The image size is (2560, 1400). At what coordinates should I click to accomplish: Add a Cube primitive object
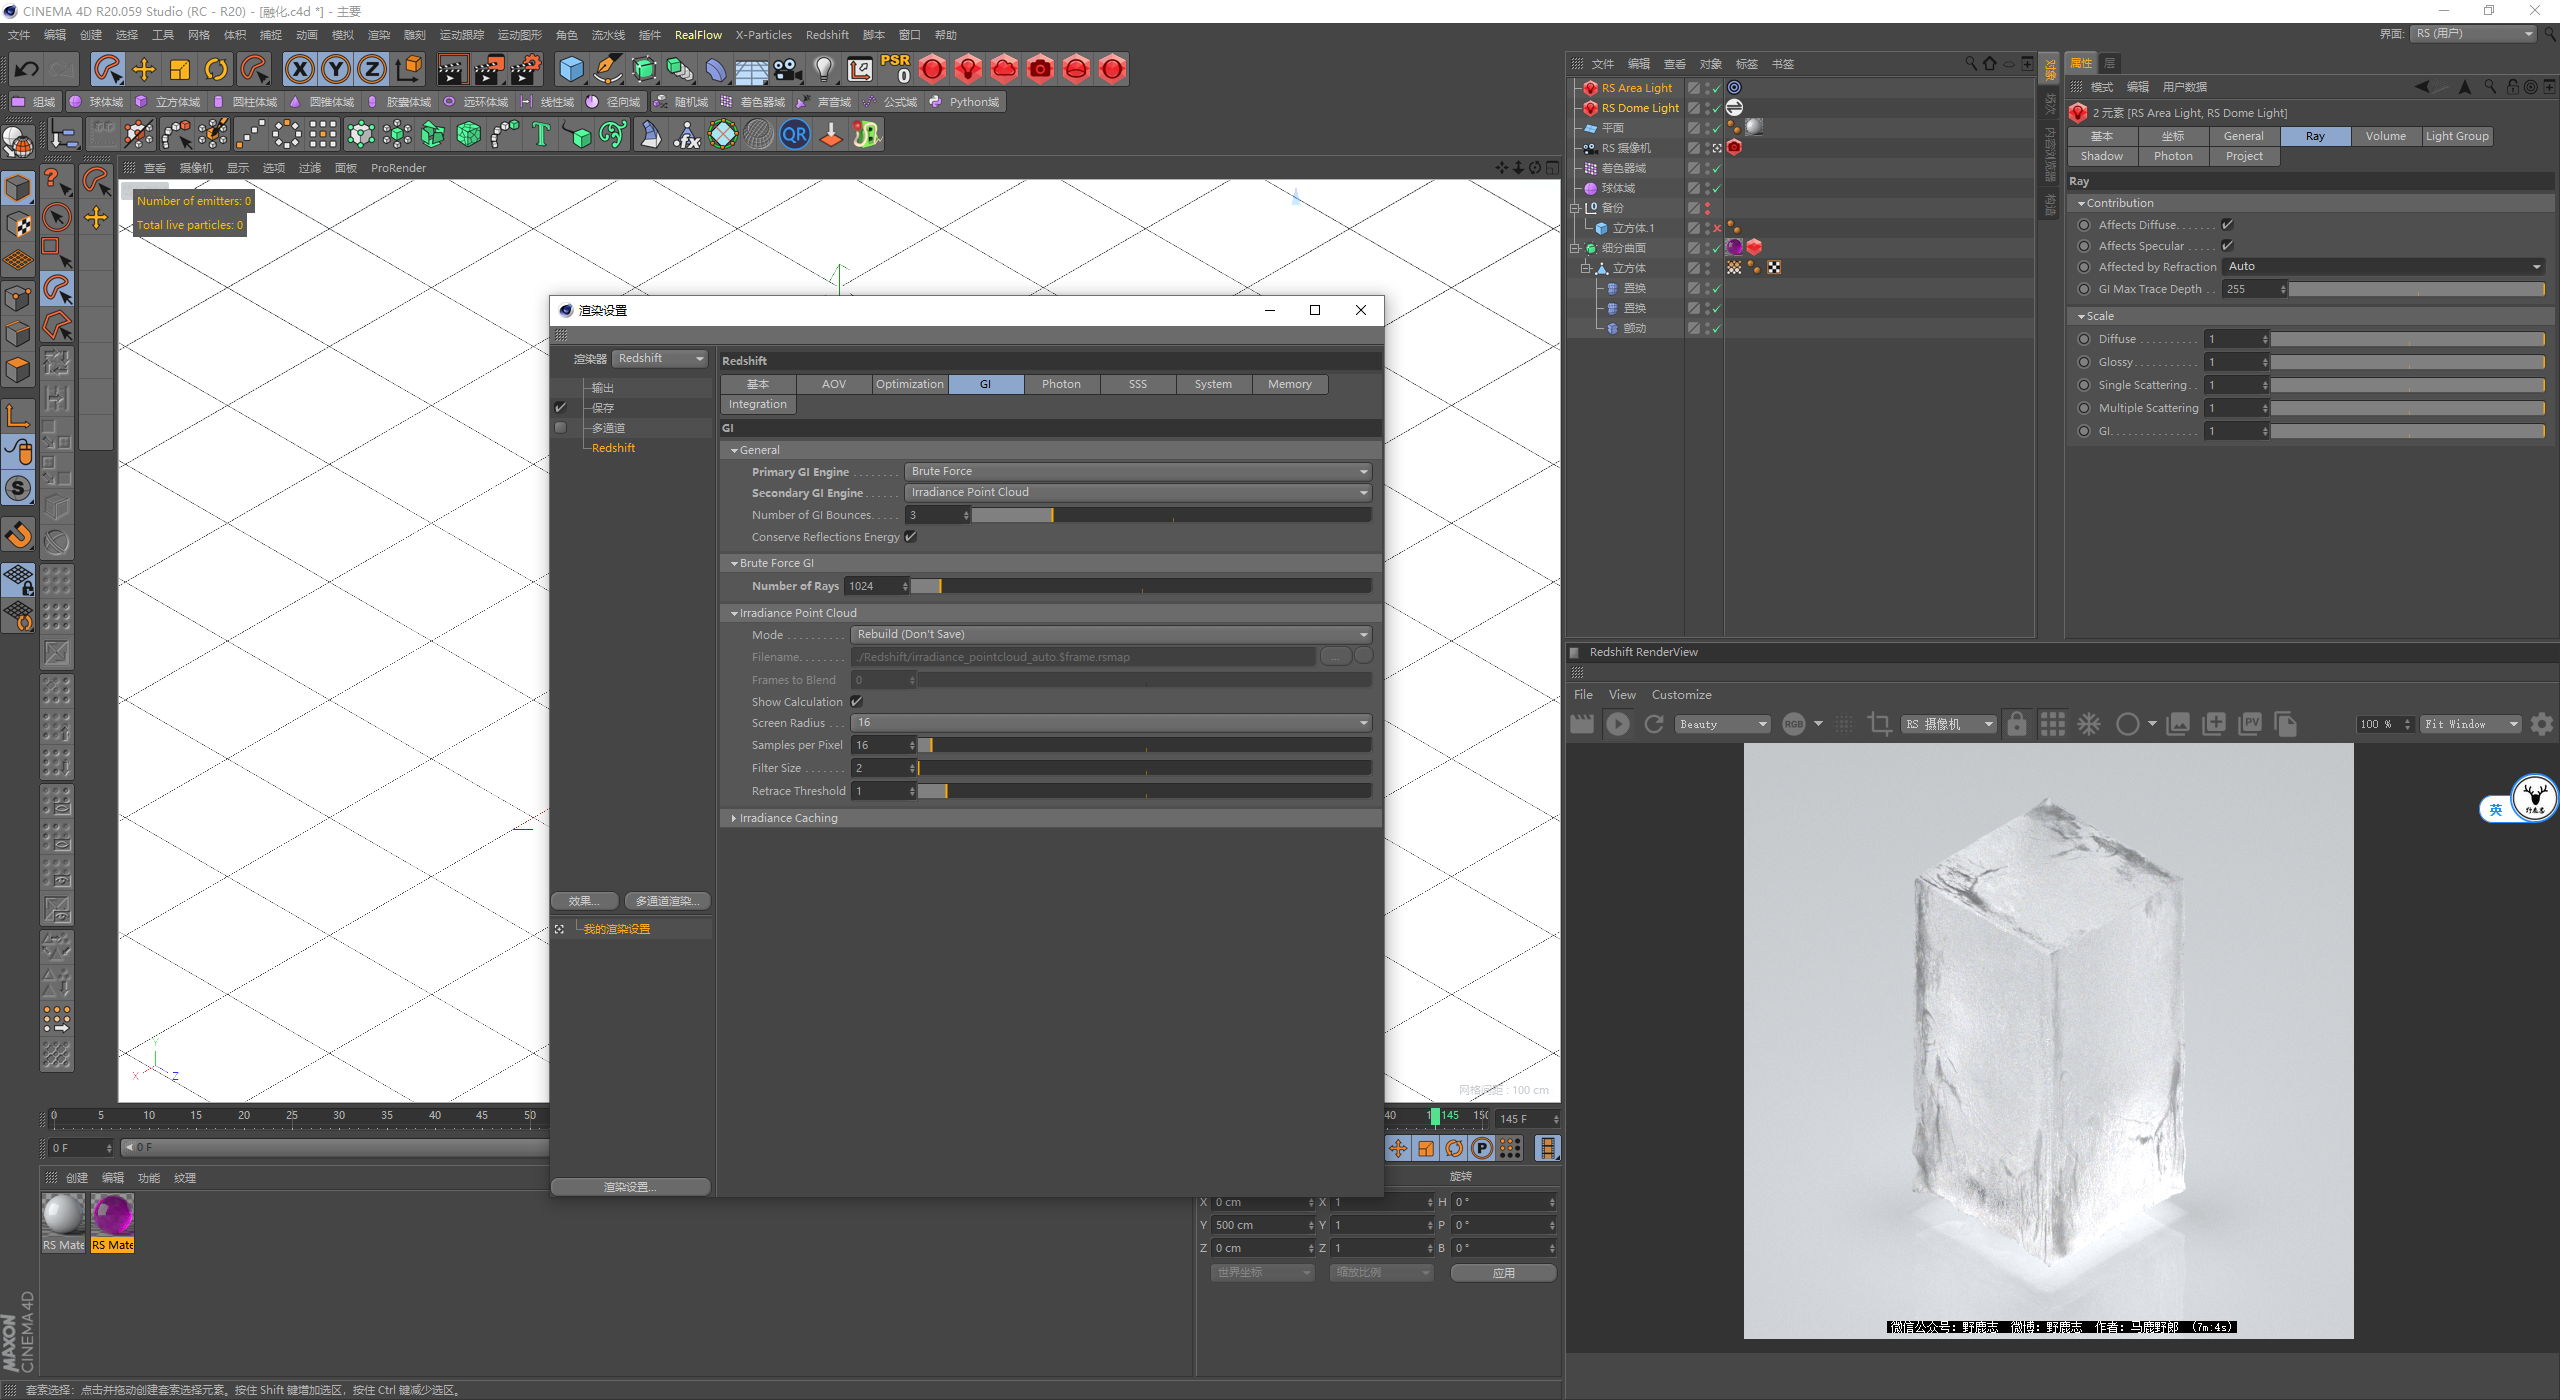pos(571,69)
